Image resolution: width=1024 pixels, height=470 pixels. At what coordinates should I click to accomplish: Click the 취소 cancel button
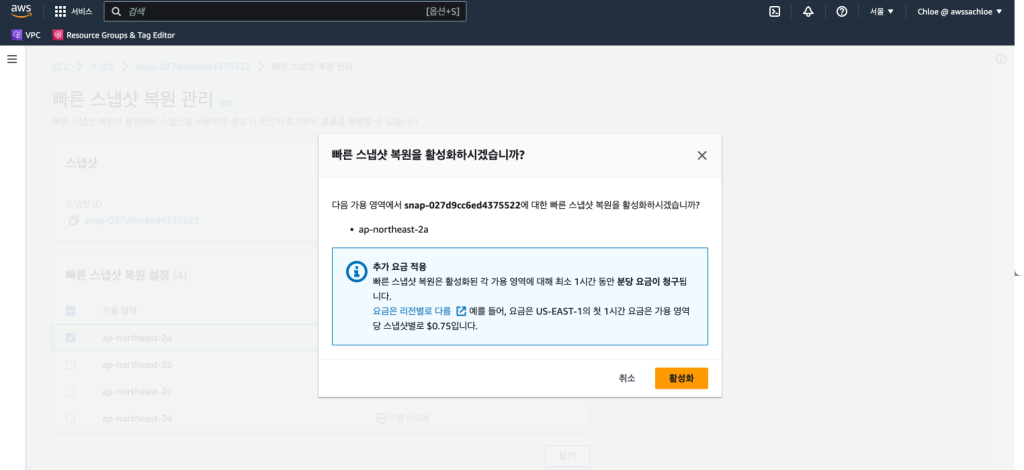627,378
